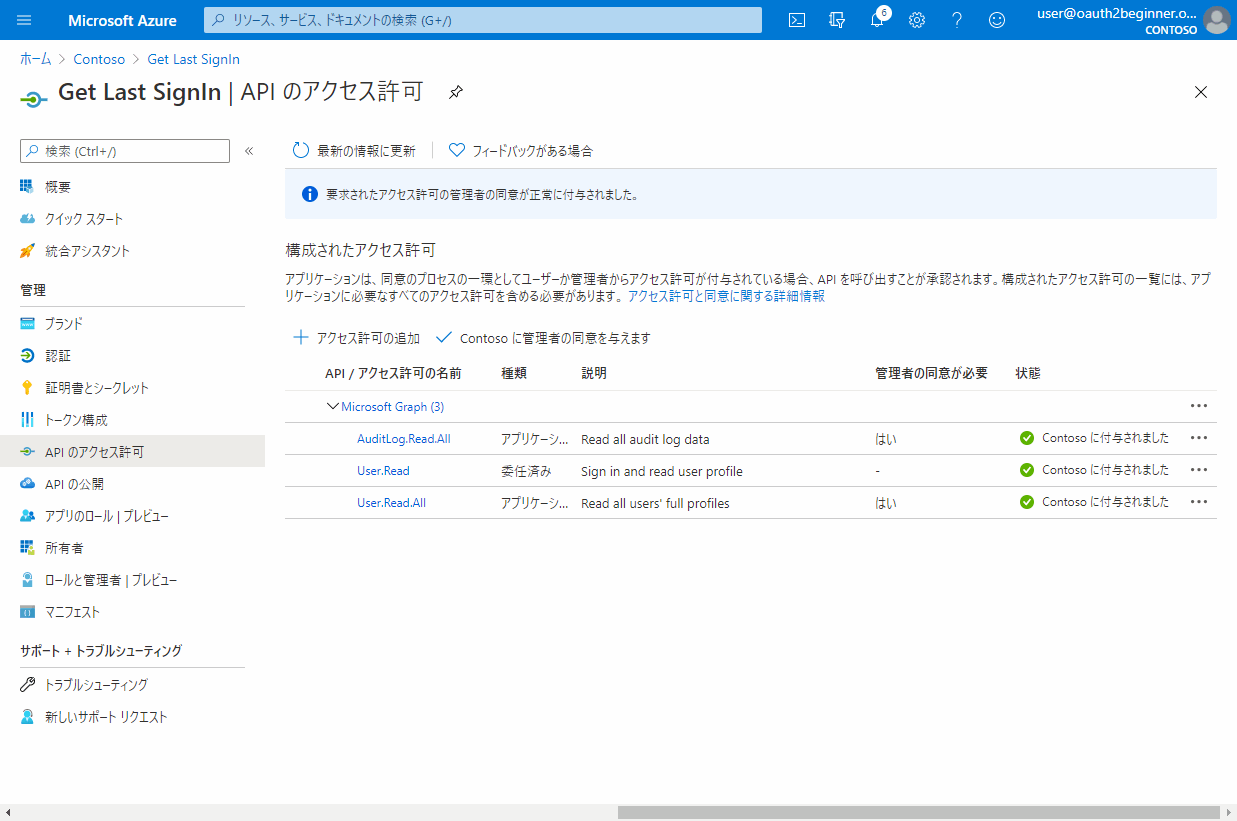Open the notifications bell

877,20
